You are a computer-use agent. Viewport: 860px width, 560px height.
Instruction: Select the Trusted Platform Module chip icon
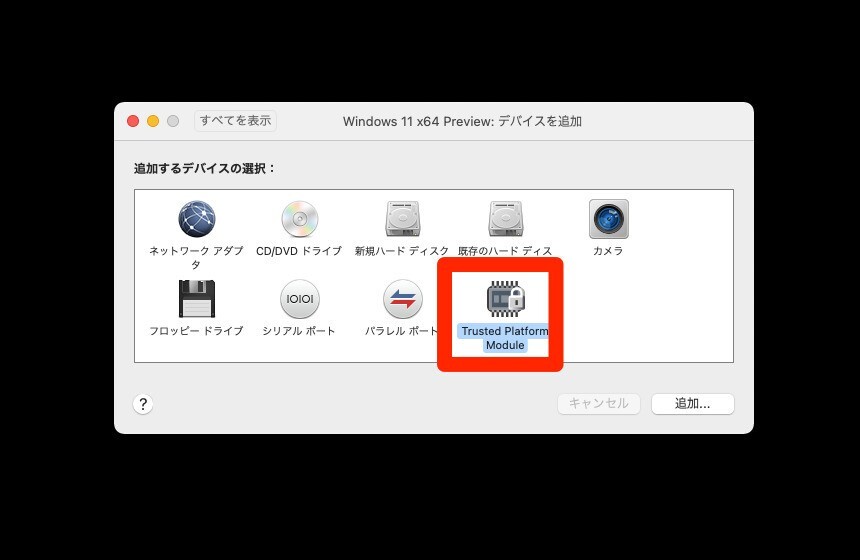[x=505, y=299]
